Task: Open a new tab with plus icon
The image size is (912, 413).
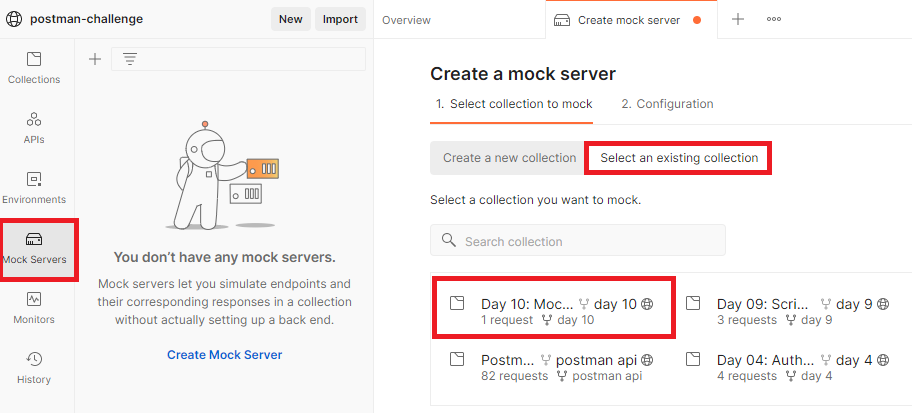Action: [738, 19]
